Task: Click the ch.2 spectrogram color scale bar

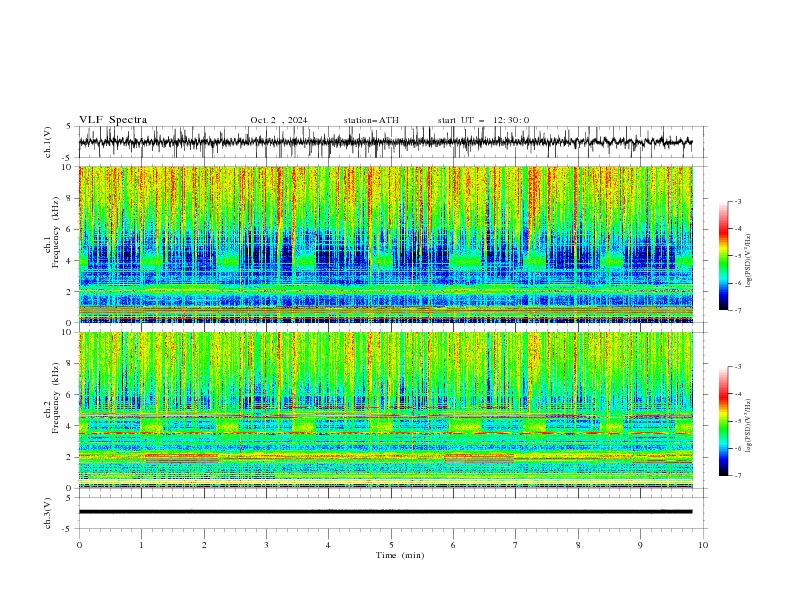Action: click(x=723, y=421)
